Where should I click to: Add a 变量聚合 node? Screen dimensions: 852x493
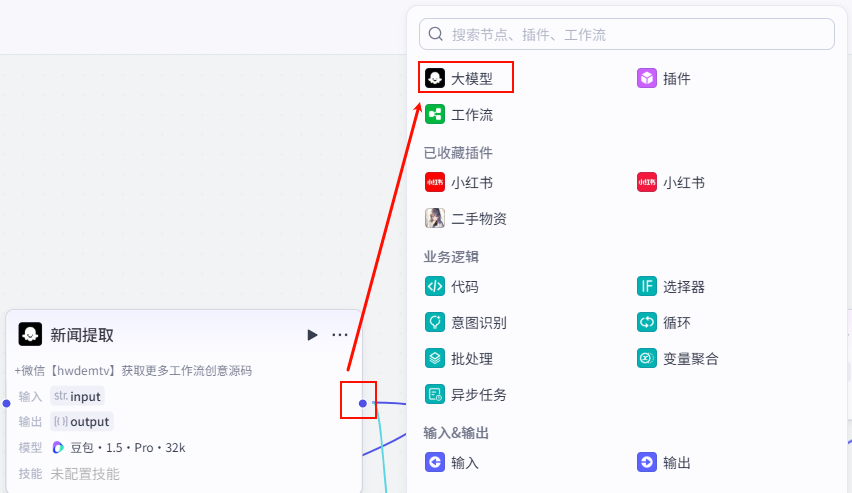[x=691, y=358]
